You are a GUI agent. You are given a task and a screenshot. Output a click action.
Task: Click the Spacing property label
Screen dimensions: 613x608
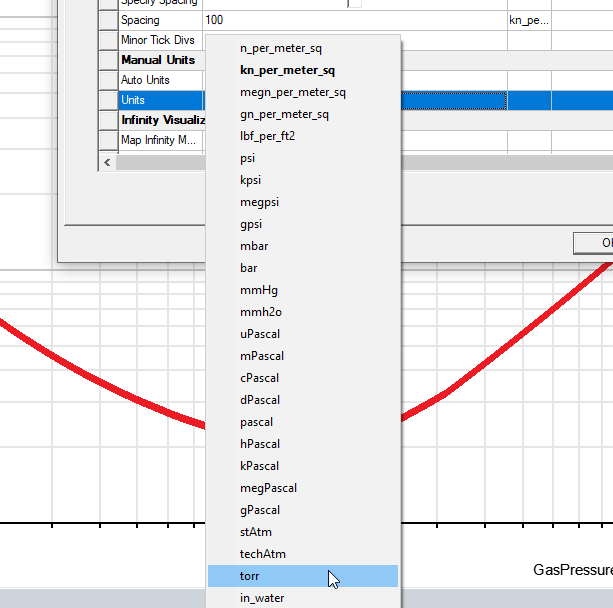tap(140, 20)
